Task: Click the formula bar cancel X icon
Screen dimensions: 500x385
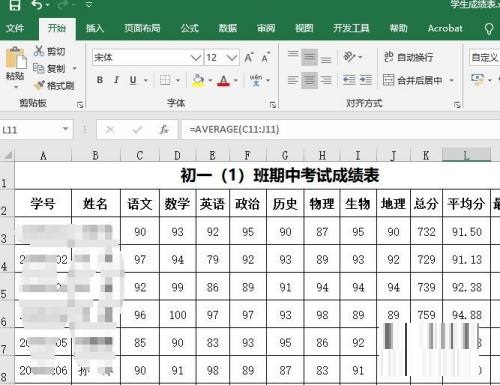Action: (x=110, y=129)
